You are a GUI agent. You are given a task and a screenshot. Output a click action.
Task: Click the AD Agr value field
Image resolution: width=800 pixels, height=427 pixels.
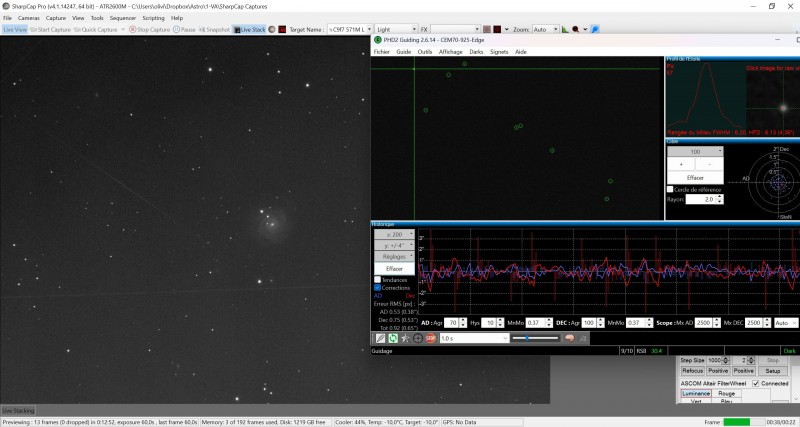coord(451,323)
